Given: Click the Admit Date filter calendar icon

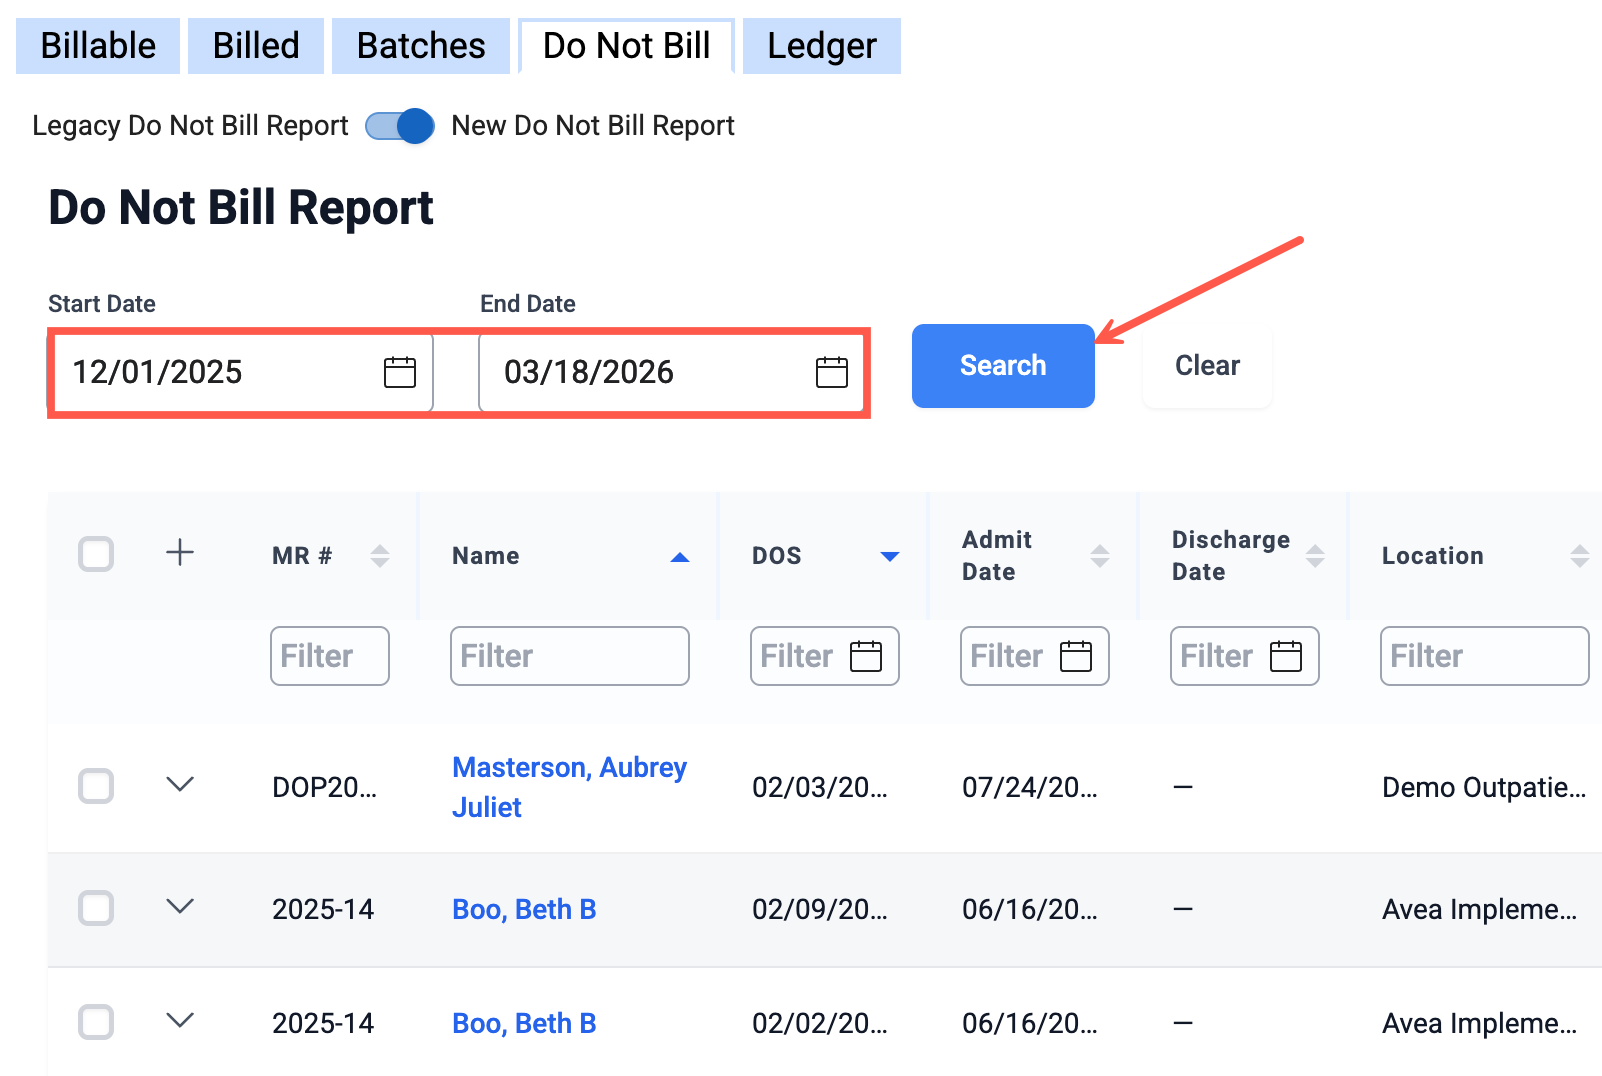Looking at the screenshot, I should [x=1075, y=656].
